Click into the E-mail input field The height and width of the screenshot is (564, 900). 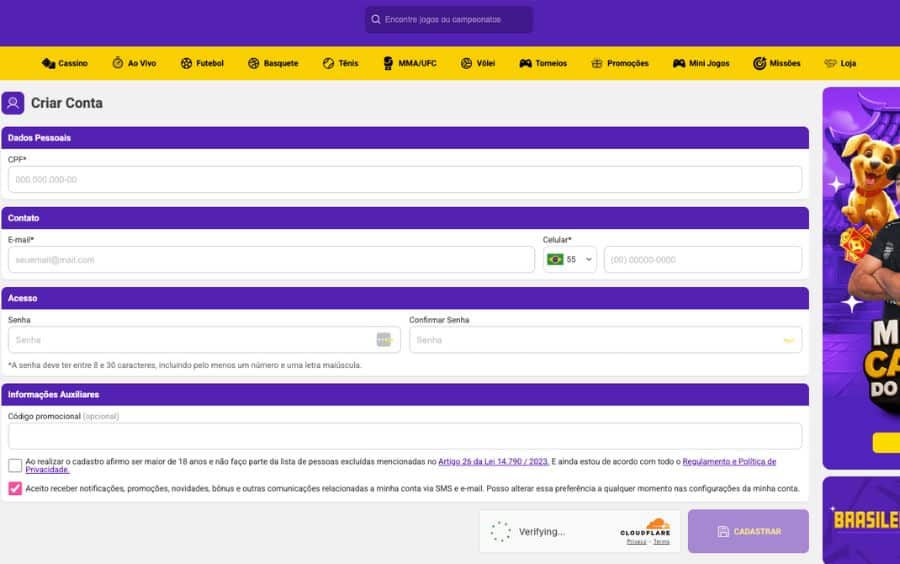coord(271,260)
